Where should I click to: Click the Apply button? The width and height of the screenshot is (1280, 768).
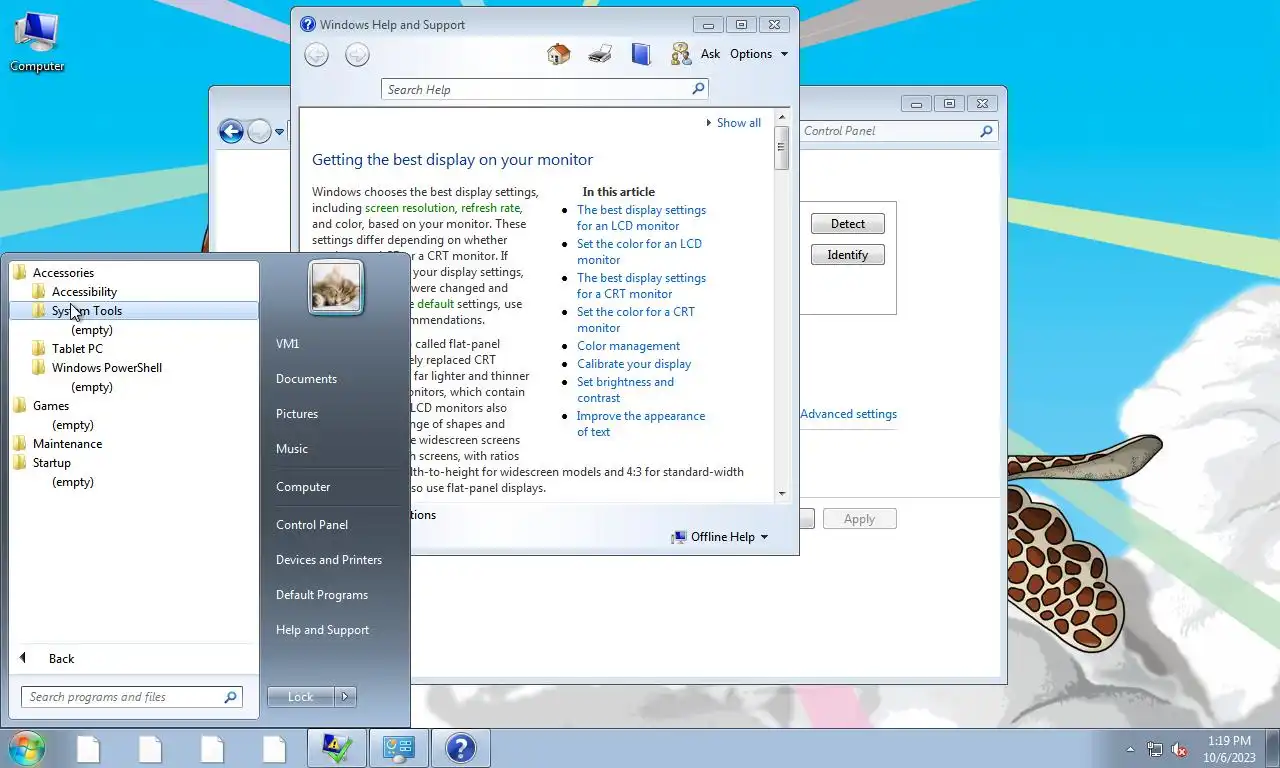click(859, 519)
